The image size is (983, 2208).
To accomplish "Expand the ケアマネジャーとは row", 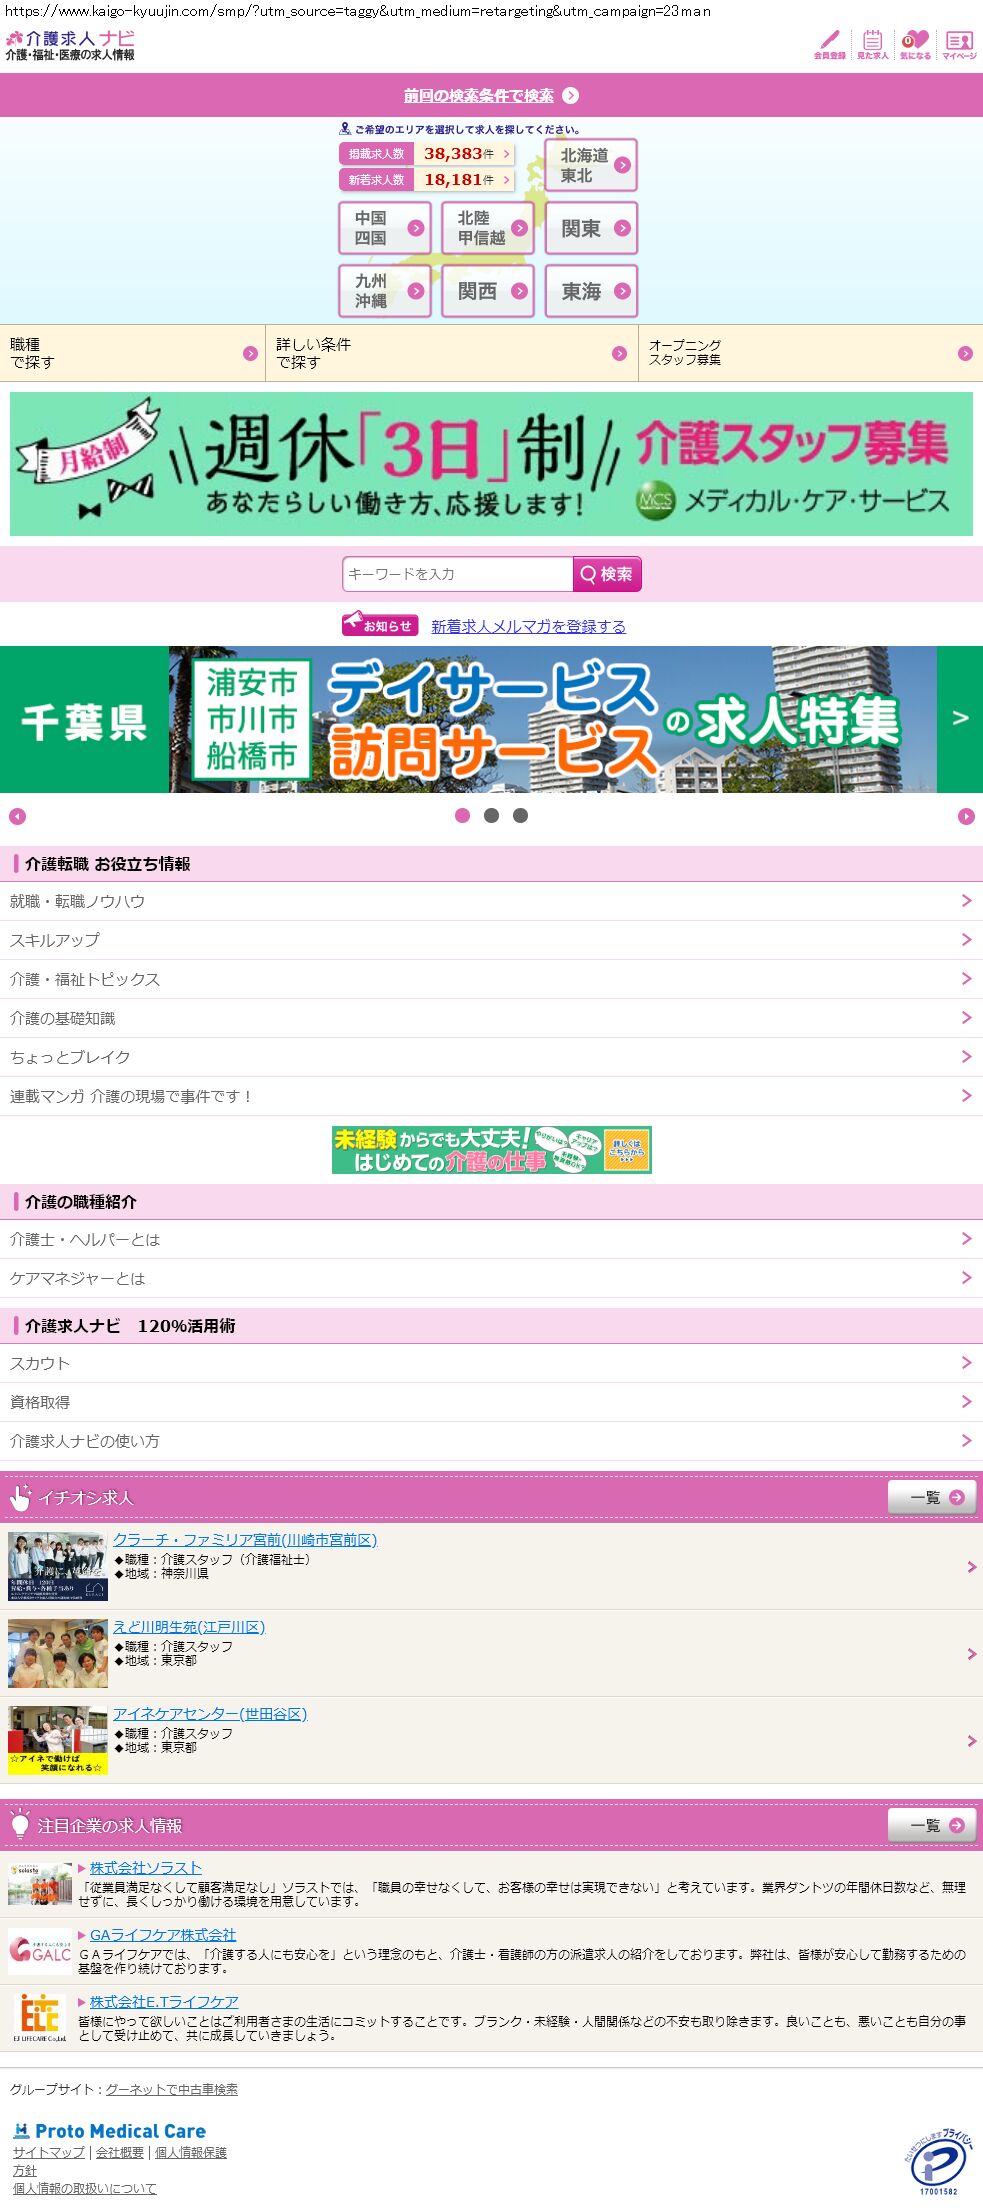I will point(491,1278).
